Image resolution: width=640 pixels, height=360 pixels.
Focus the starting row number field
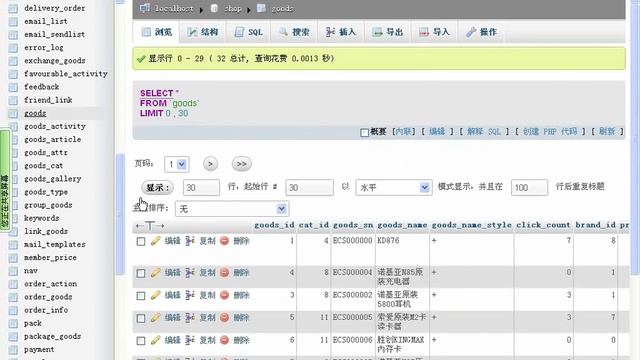pos(309,188)
